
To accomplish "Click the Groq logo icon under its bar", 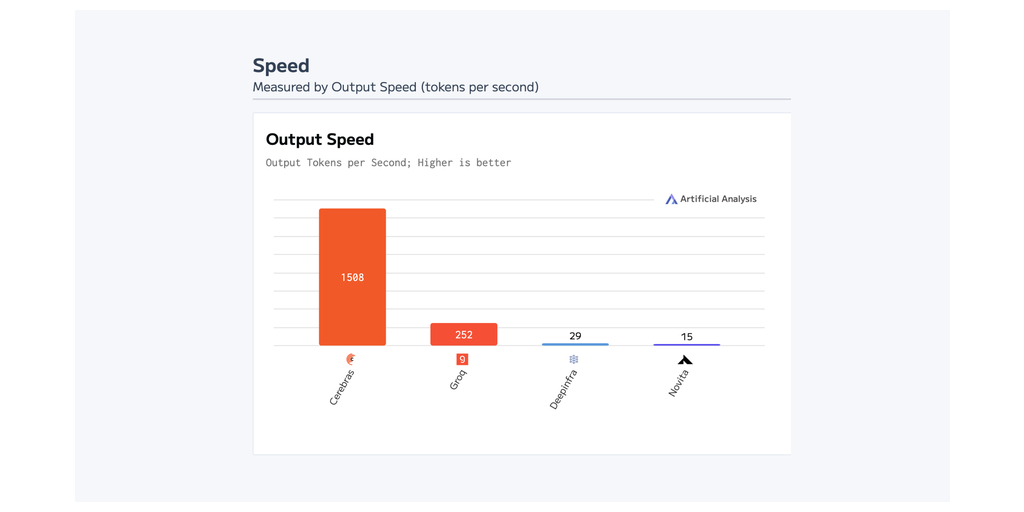I will tap(462, 359).
